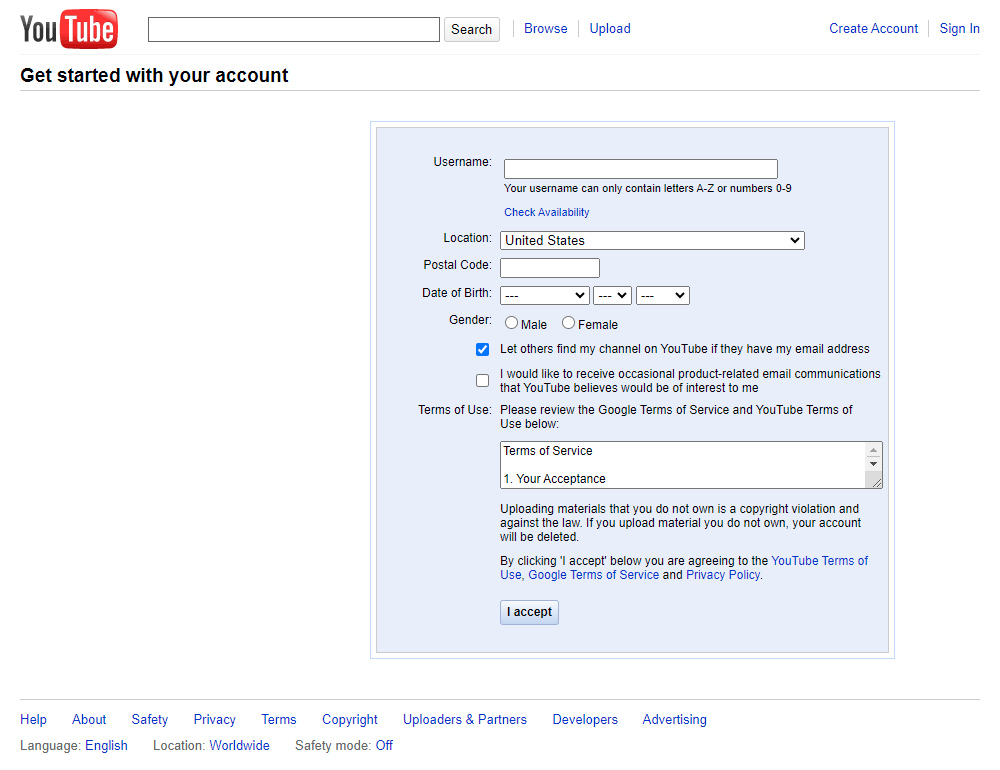
Task: Click the I accept button
Action: (x=529, y=612)
